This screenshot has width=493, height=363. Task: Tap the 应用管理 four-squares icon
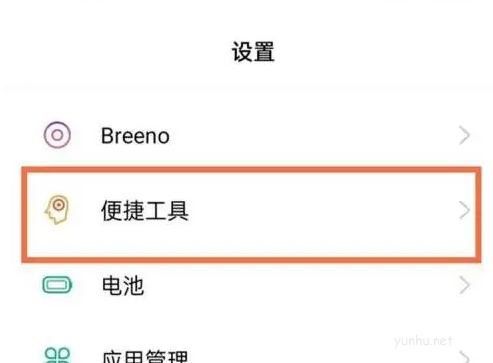click(x=57, y=355)
